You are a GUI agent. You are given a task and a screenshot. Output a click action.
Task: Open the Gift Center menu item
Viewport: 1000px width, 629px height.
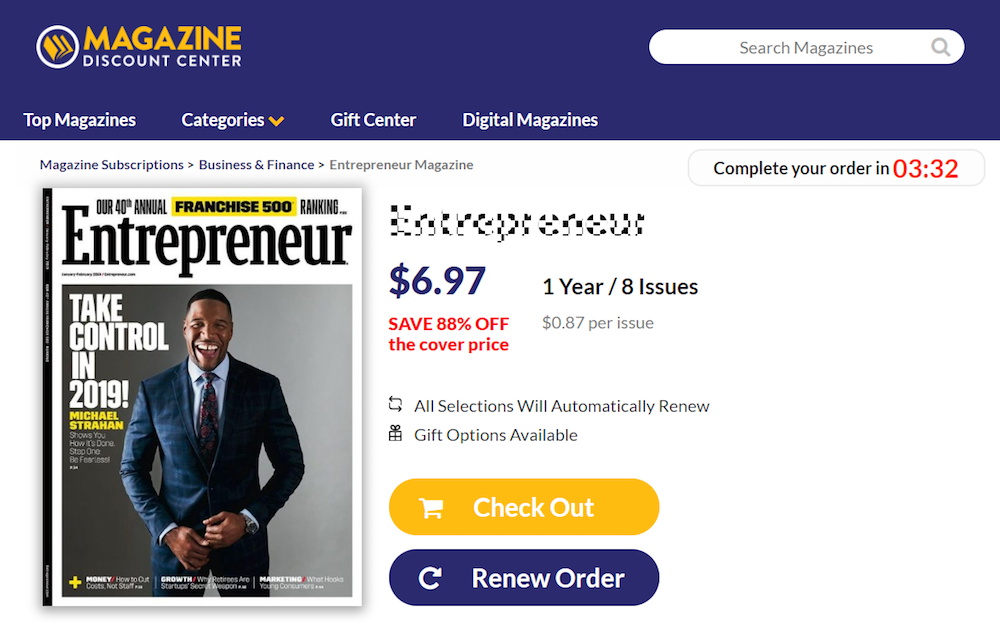(x=373, y=120)
